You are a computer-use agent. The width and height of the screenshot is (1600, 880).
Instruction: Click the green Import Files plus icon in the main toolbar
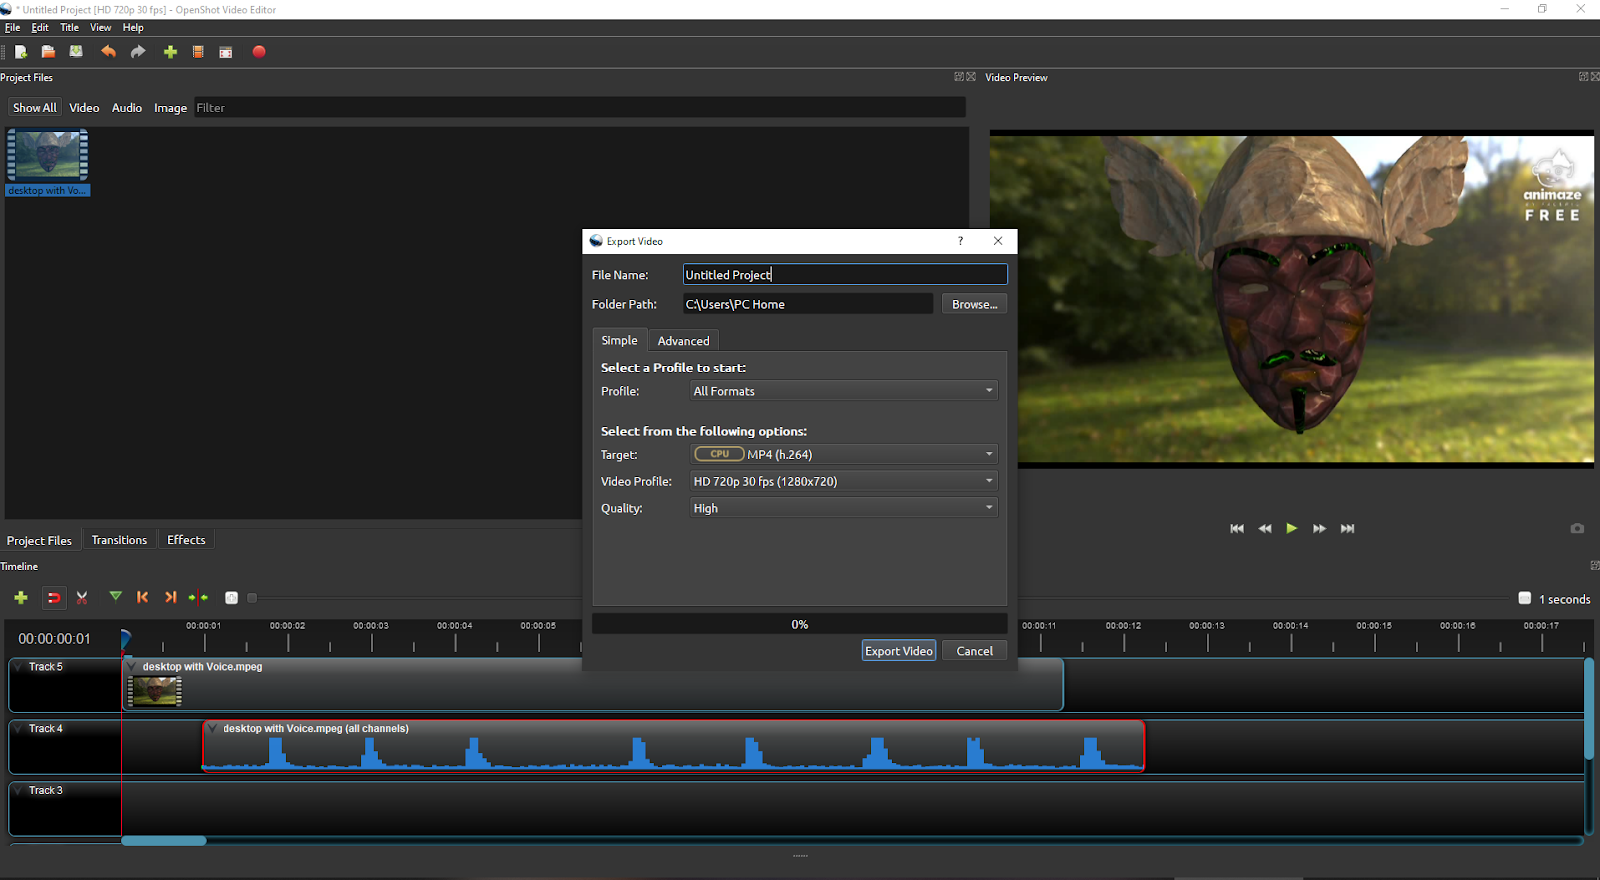170,52
